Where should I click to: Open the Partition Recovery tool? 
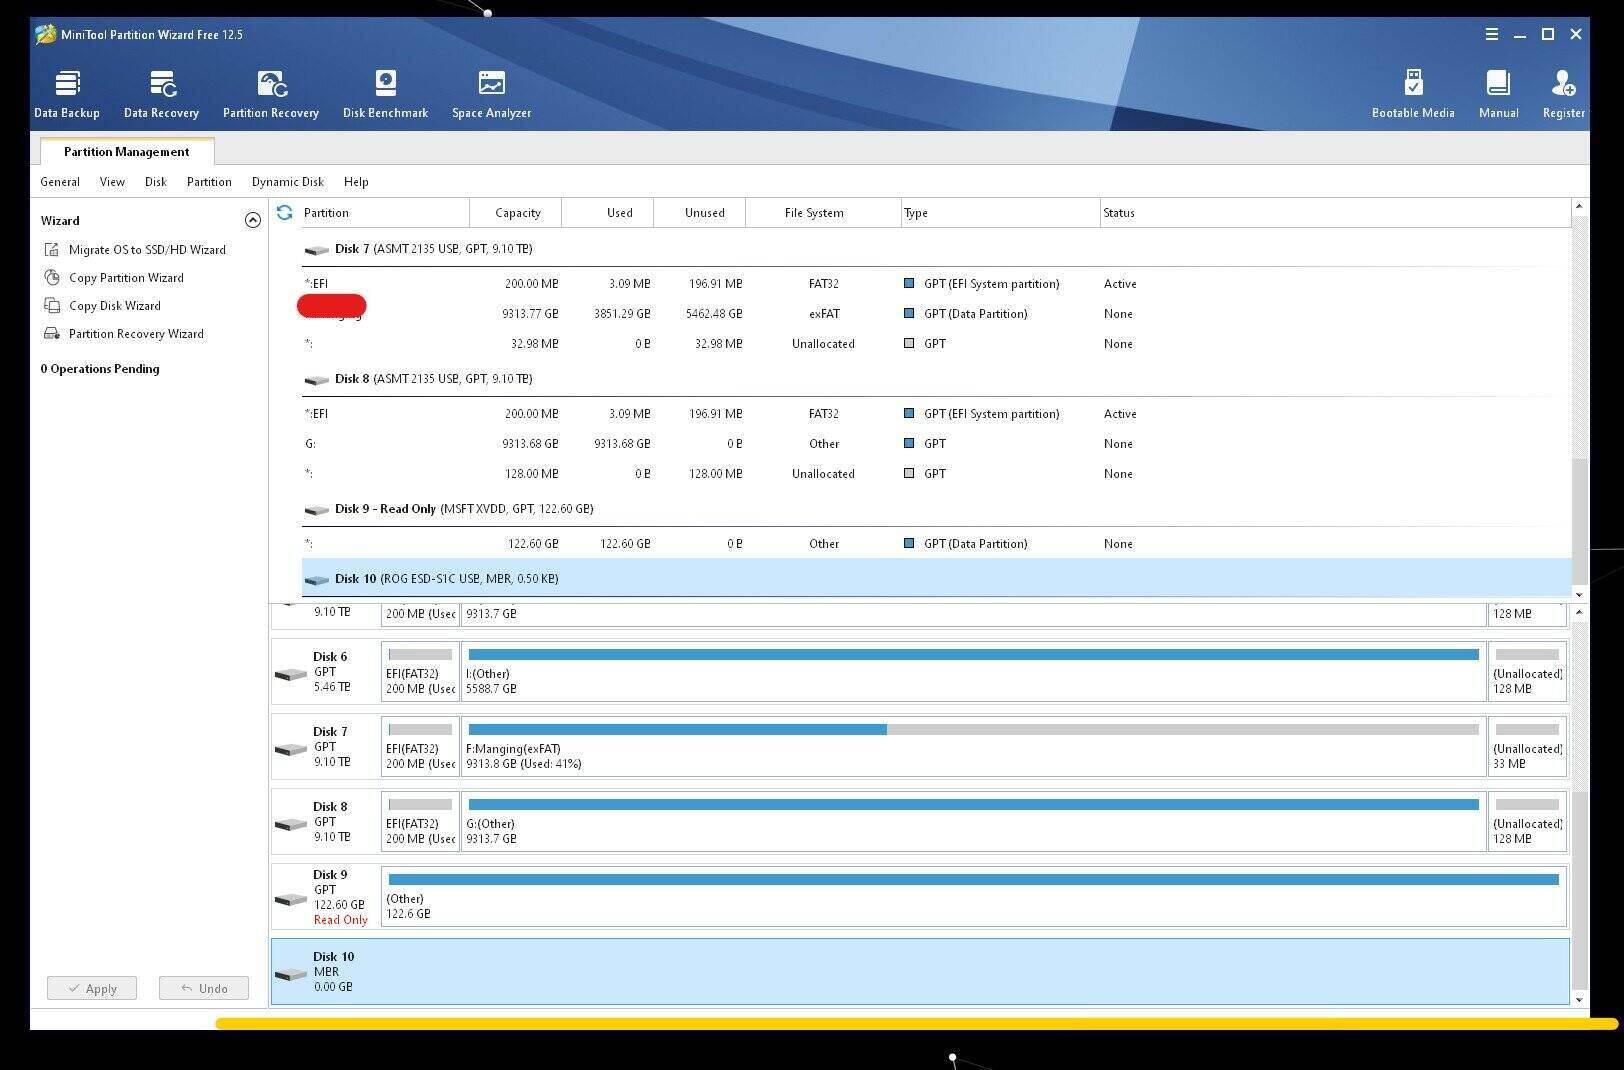point(271,95)
